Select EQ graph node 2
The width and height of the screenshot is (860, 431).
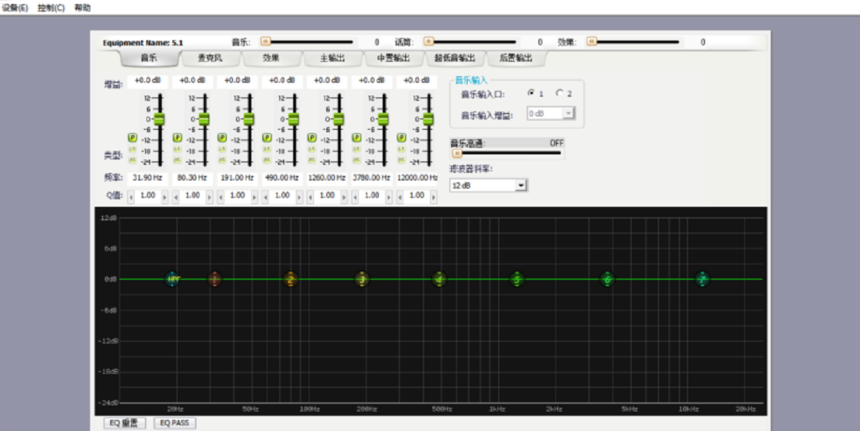pos(291,279)
